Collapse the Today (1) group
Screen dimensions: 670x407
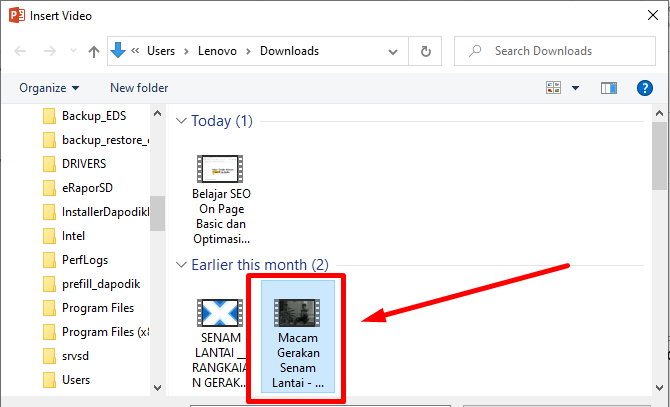coord(181,121)
